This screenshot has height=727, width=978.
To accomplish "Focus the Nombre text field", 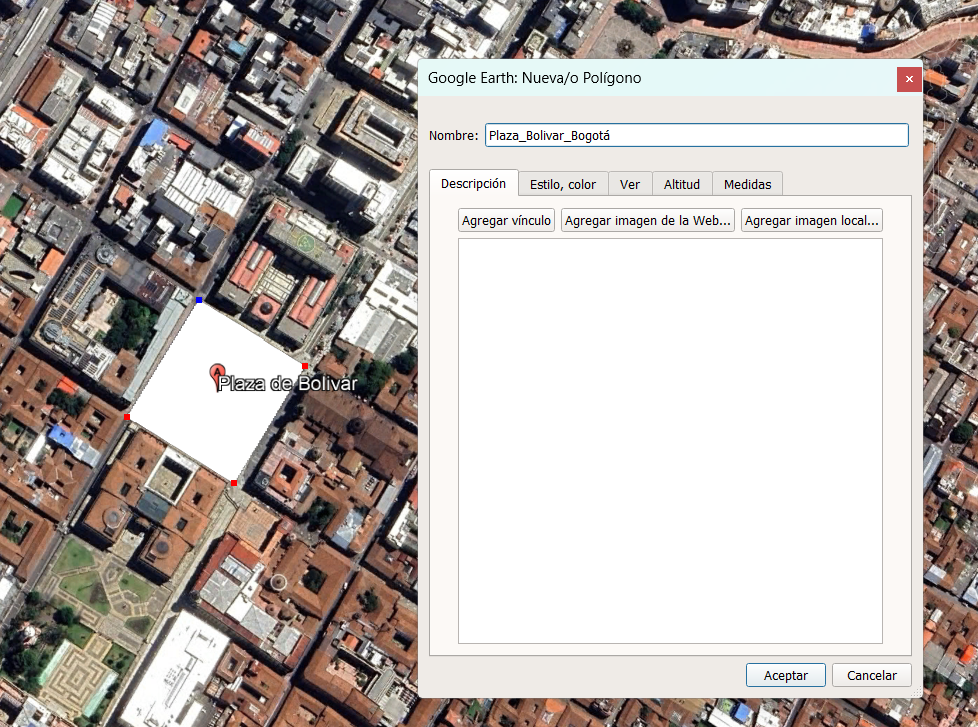I will click(x=697, y=135).
